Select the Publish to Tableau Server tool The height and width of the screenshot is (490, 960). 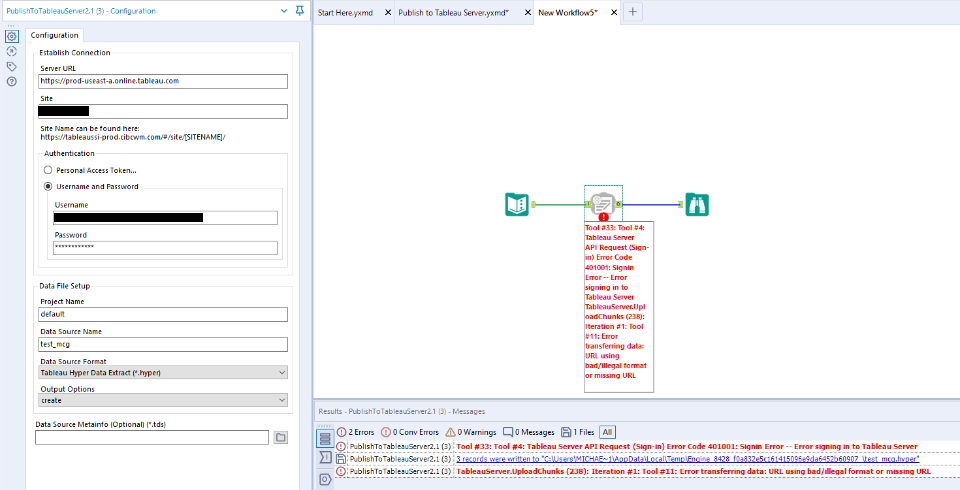(x=603, y=203)
